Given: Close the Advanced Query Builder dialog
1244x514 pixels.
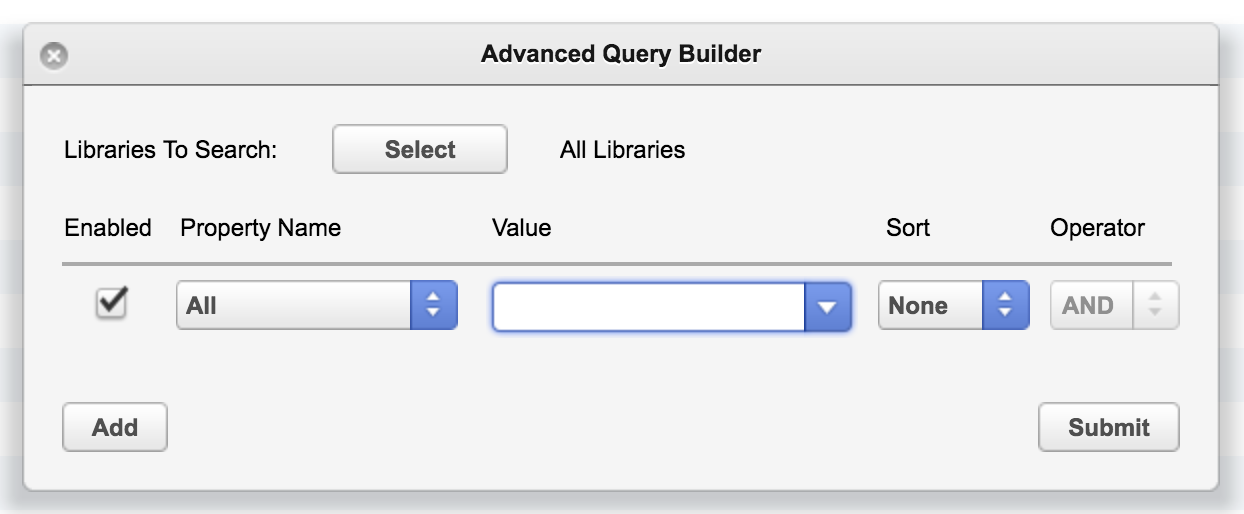Looking at the screenshot, I should (x=54, y=56).
